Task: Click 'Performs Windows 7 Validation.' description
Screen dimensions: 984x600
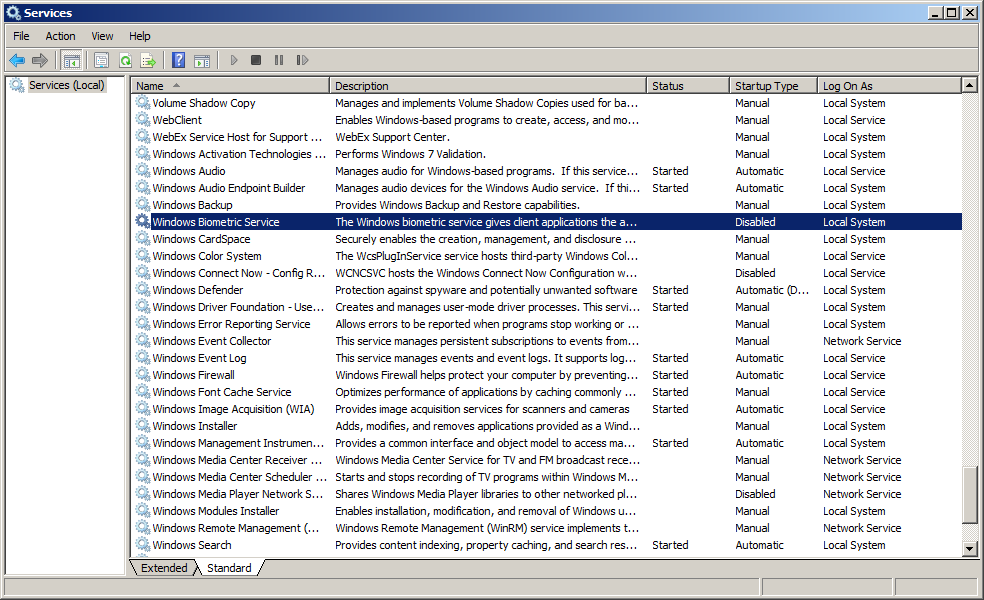Action: pyautogui.click(x=410, y=154)
